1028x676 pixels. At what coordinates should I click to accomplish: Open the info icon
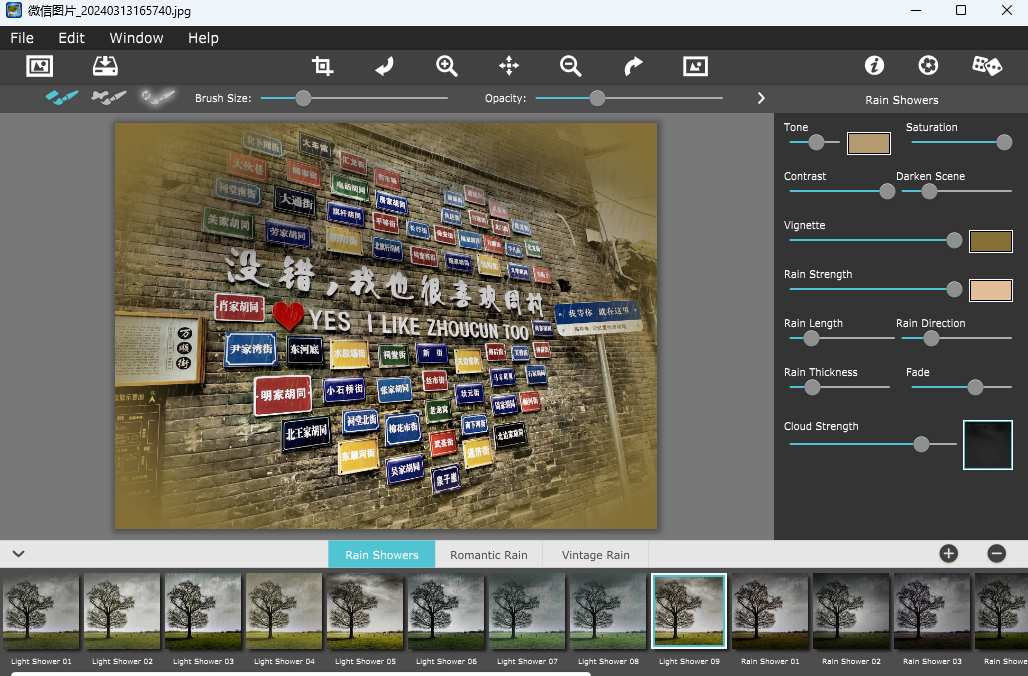coord(874,66)
